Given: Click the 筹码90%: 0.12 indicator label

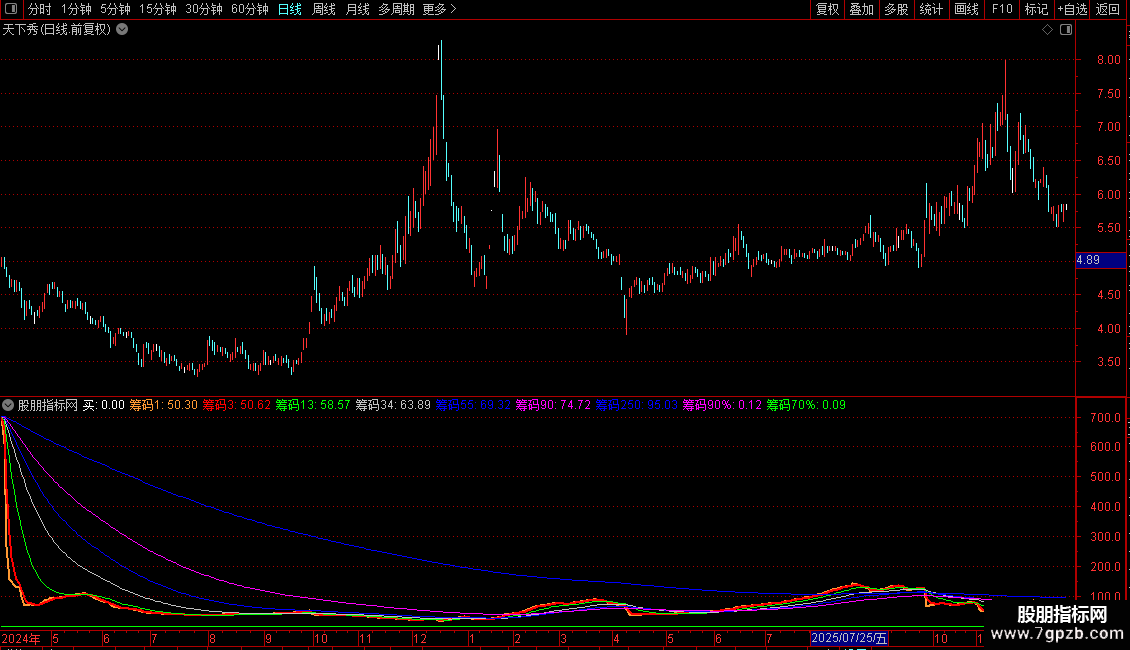Looking at the screenshot, I should pos(722,405).
